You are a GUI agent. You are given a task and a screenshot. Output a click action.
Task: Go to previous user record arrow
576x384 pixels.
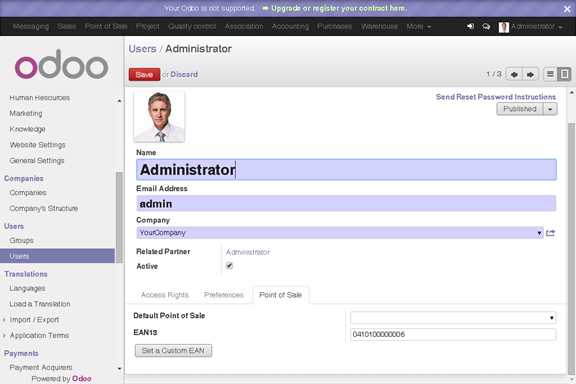tap(514, 75)
